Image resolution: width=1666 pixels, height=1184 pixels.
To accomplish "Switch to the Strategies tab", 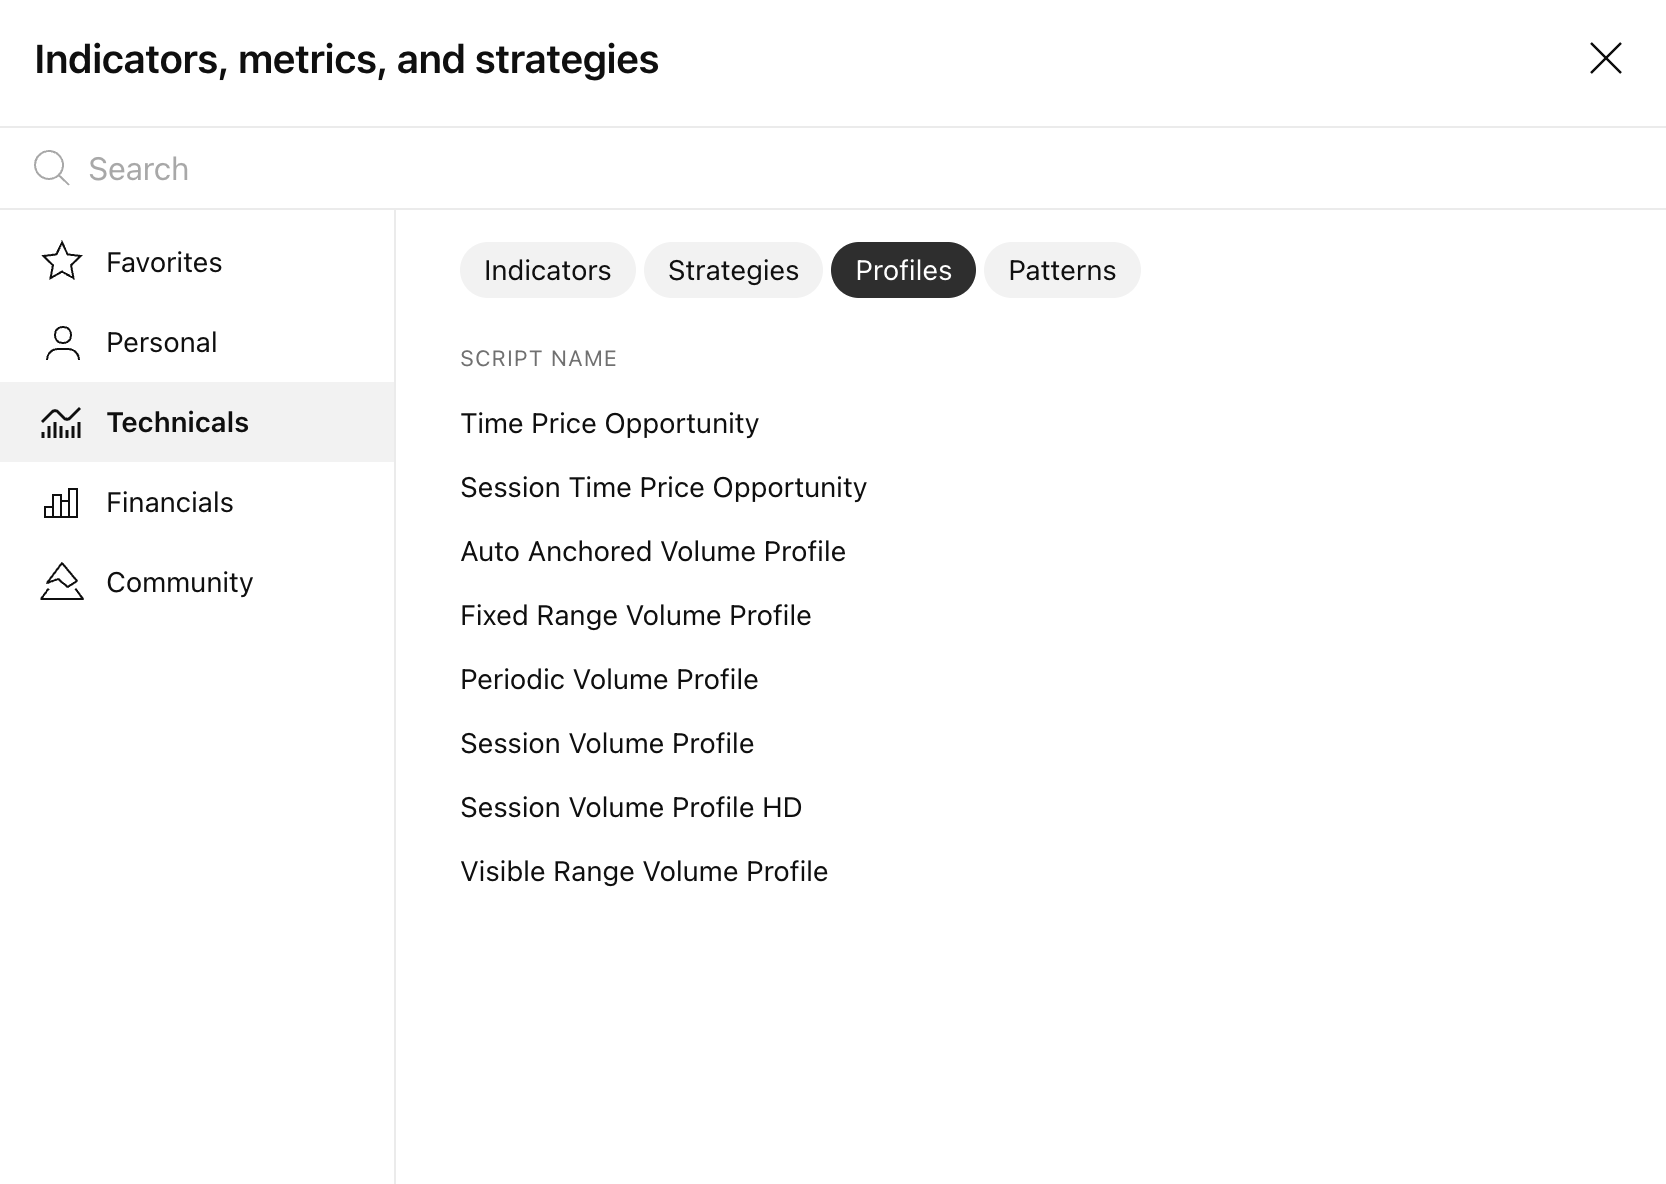I will click(x=733, y=270).
